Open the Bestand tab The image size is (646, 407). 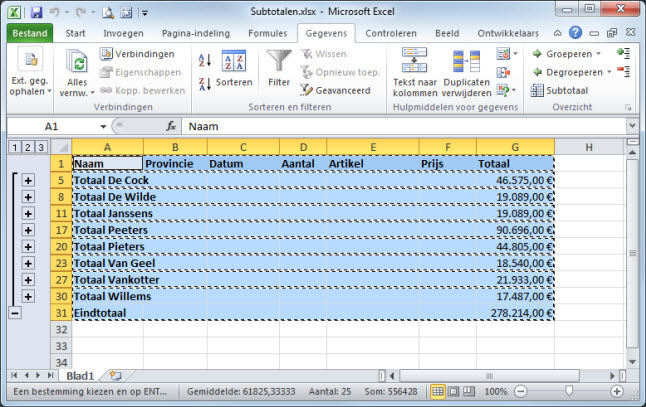pyautogui.click(x=30, y=33)
